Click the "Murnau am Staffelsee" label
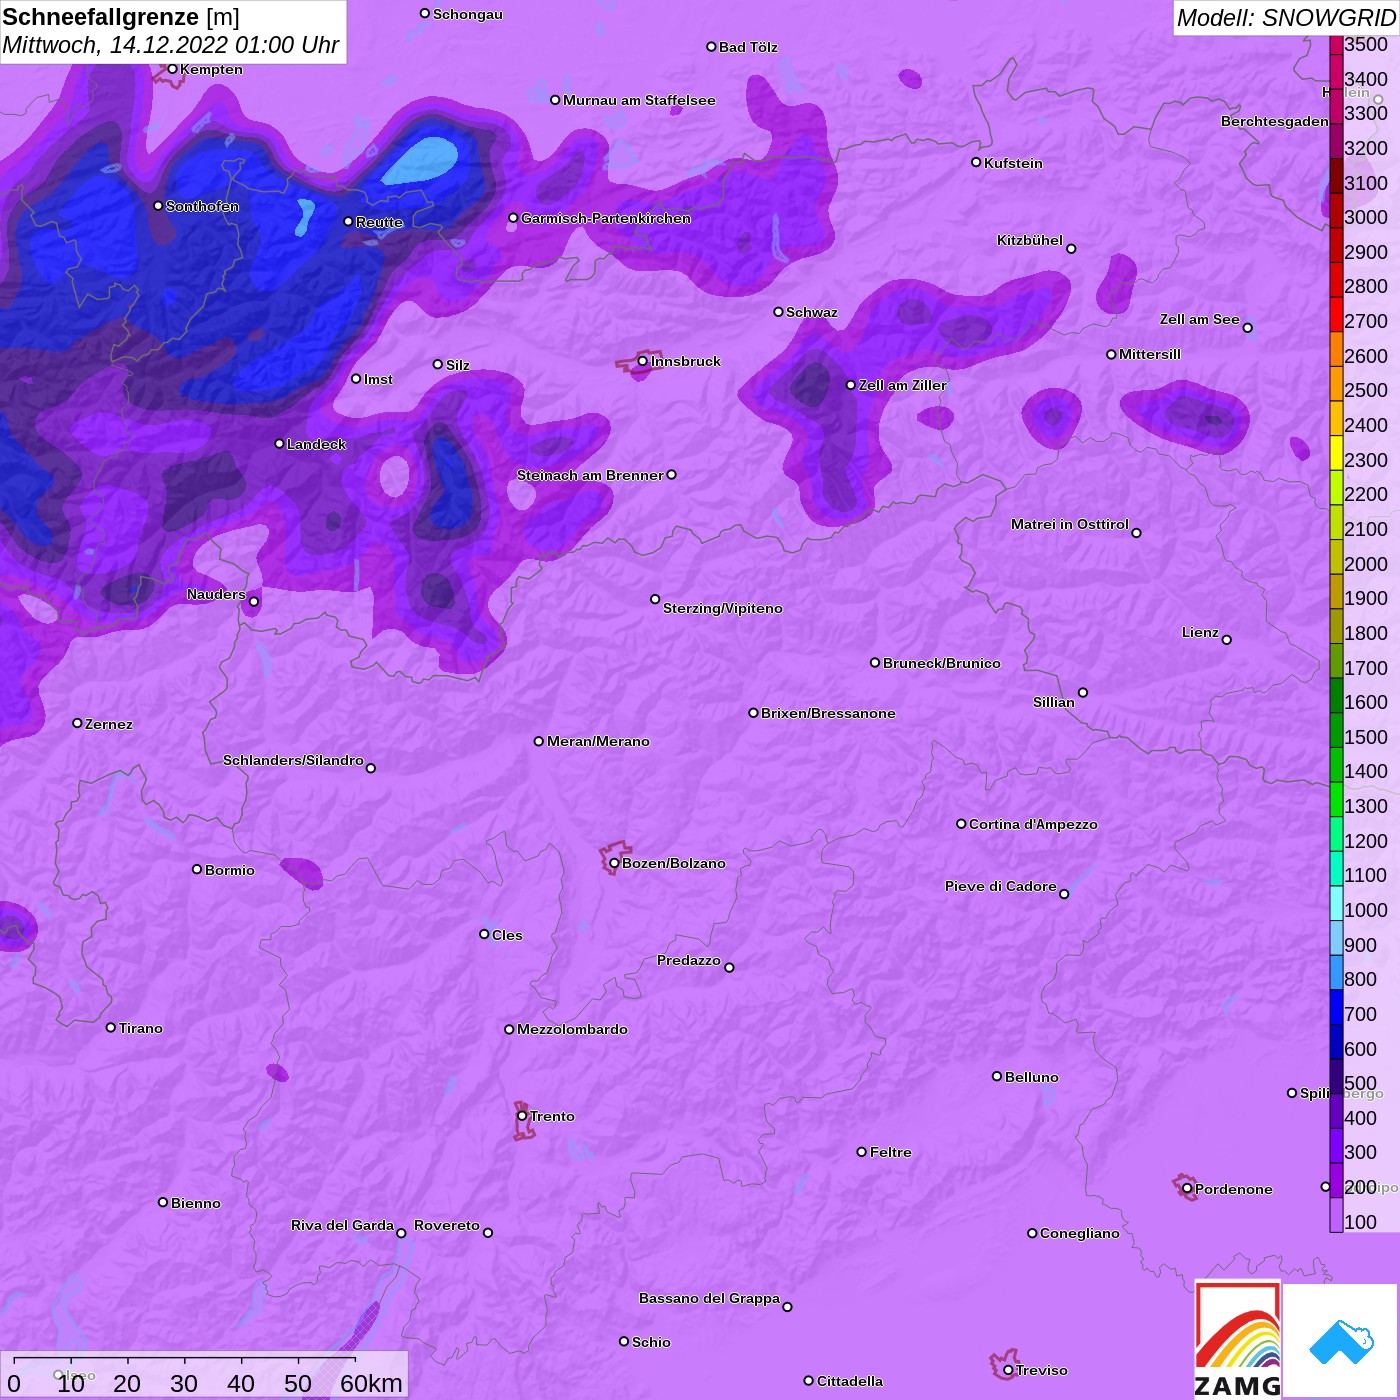The image size is (1400, 1400). [x=639, y=100]
